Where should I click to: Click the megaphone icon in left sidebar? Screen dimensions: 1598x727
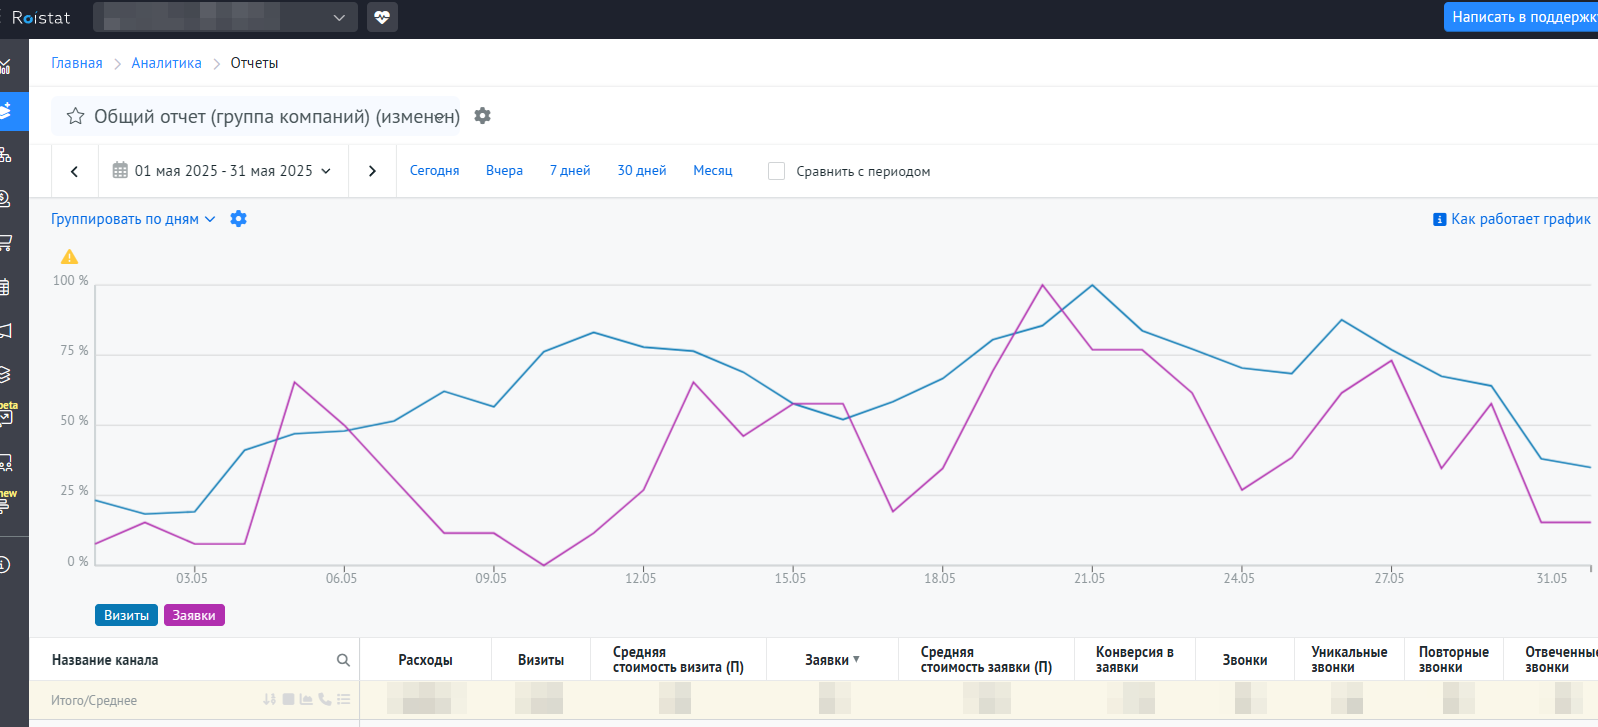point(6,330)
